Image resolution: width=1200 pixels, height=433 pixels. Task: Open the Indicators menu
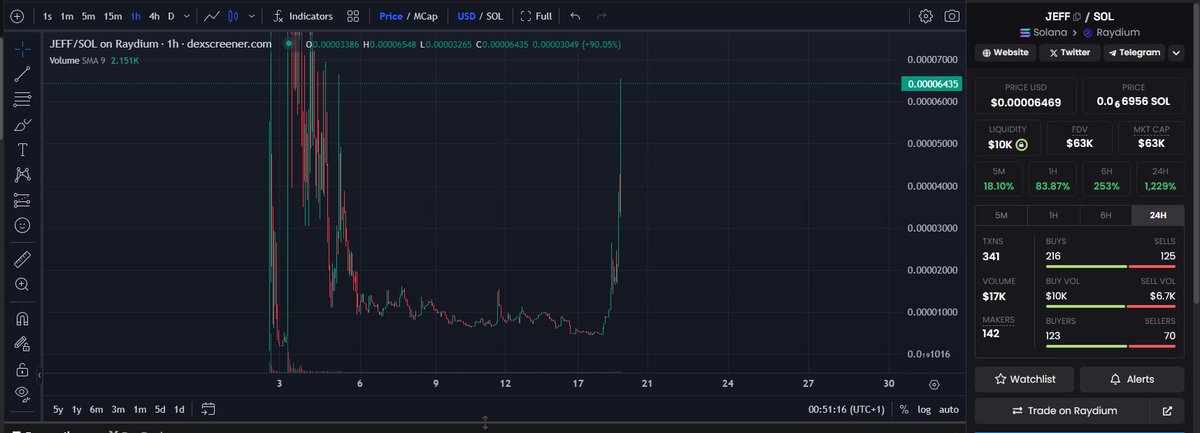(x=304, y=16)
